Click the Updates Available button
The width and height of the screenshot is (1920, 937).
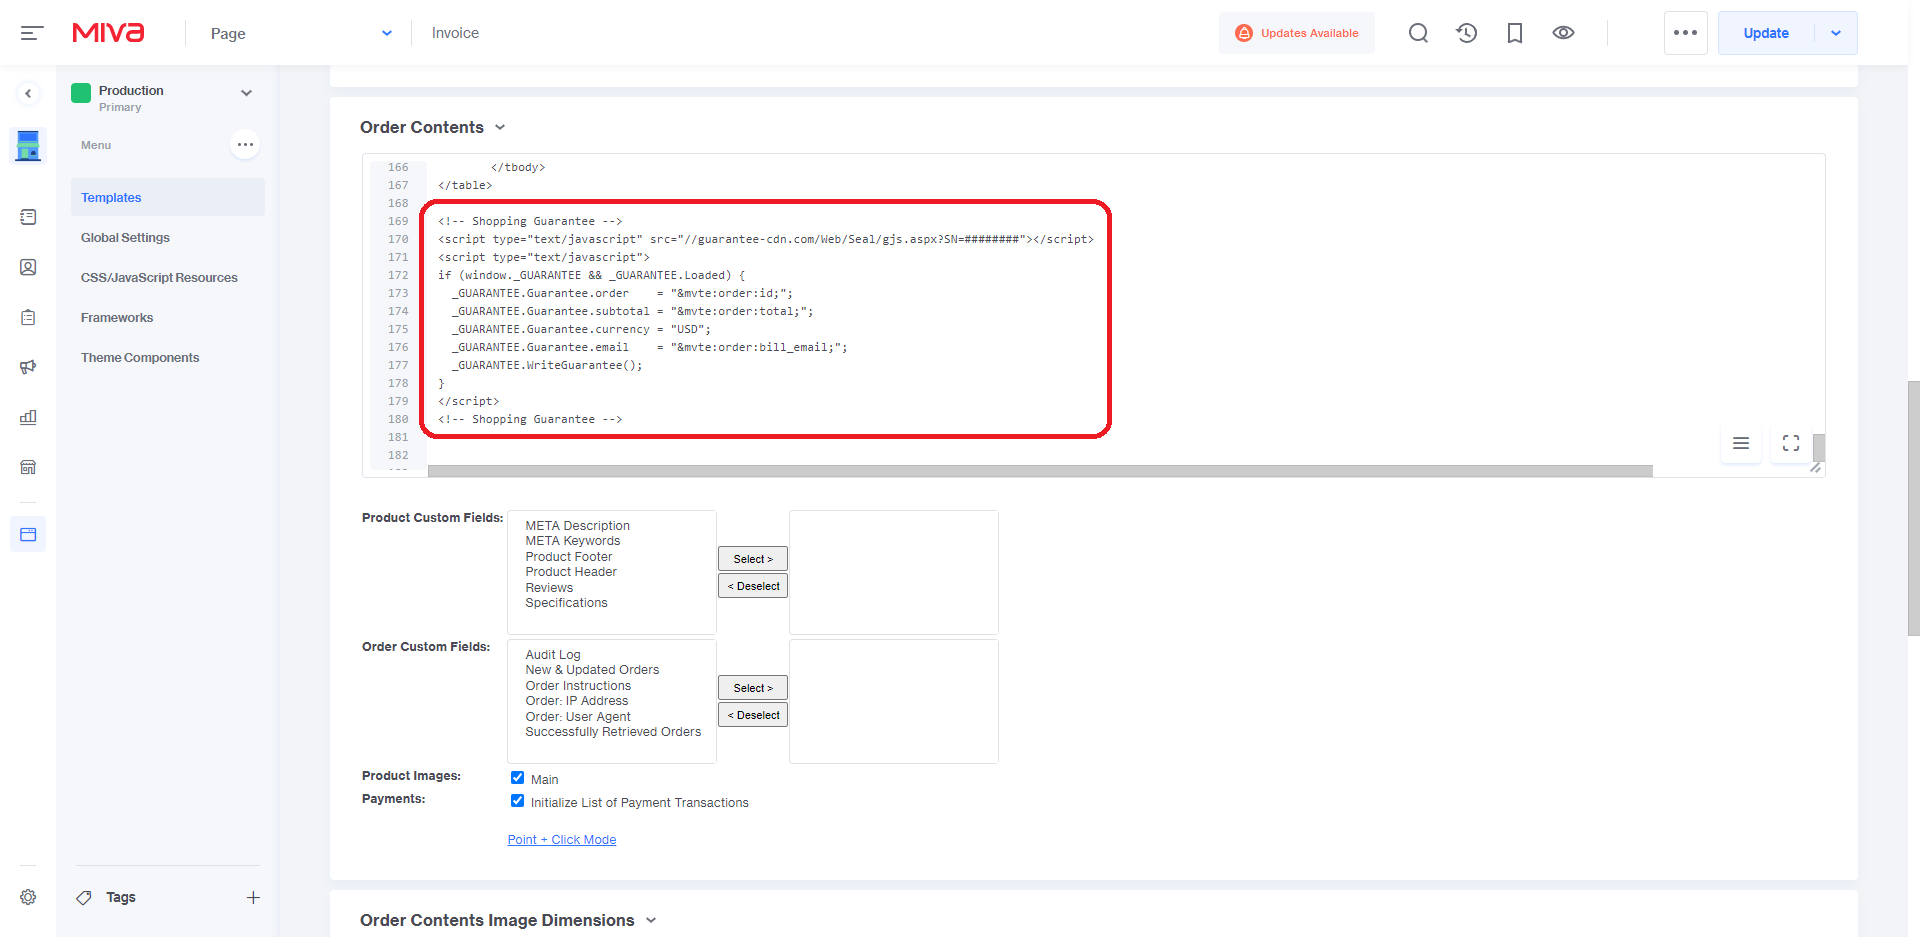click(1297, 33)
